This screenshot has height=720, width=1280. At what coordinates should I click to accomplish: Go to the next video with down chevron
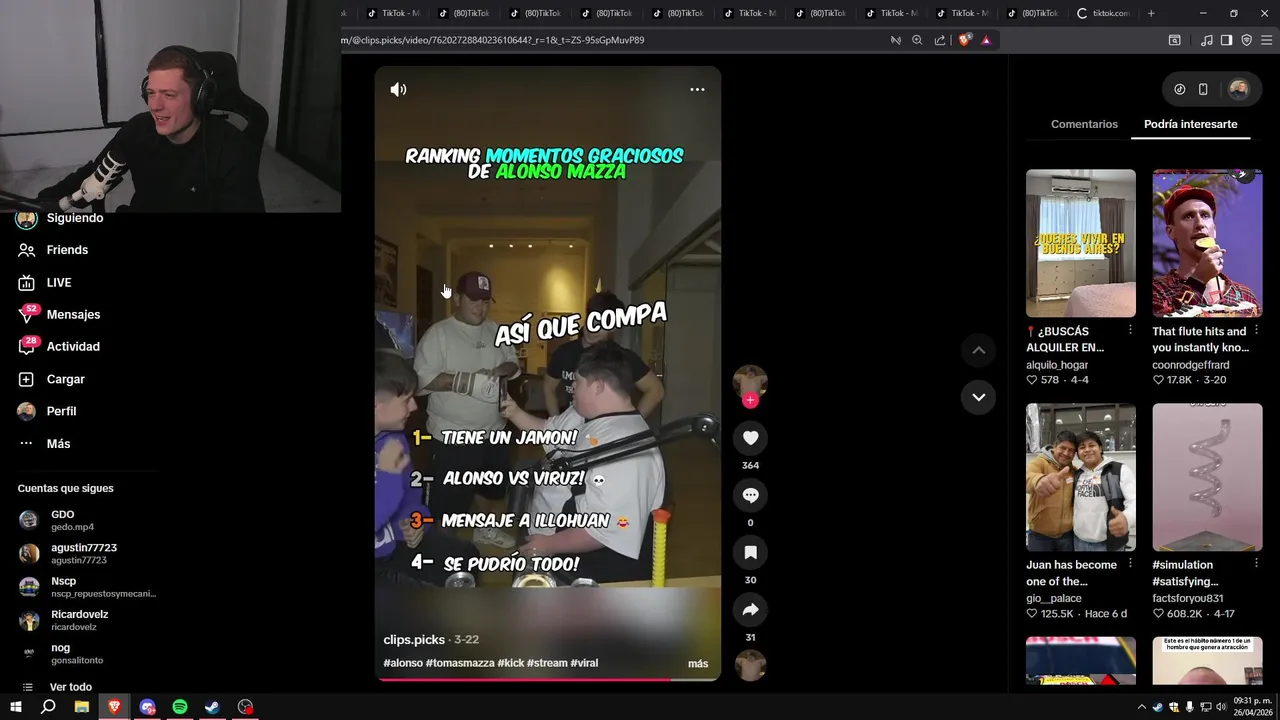click(978, 397)
